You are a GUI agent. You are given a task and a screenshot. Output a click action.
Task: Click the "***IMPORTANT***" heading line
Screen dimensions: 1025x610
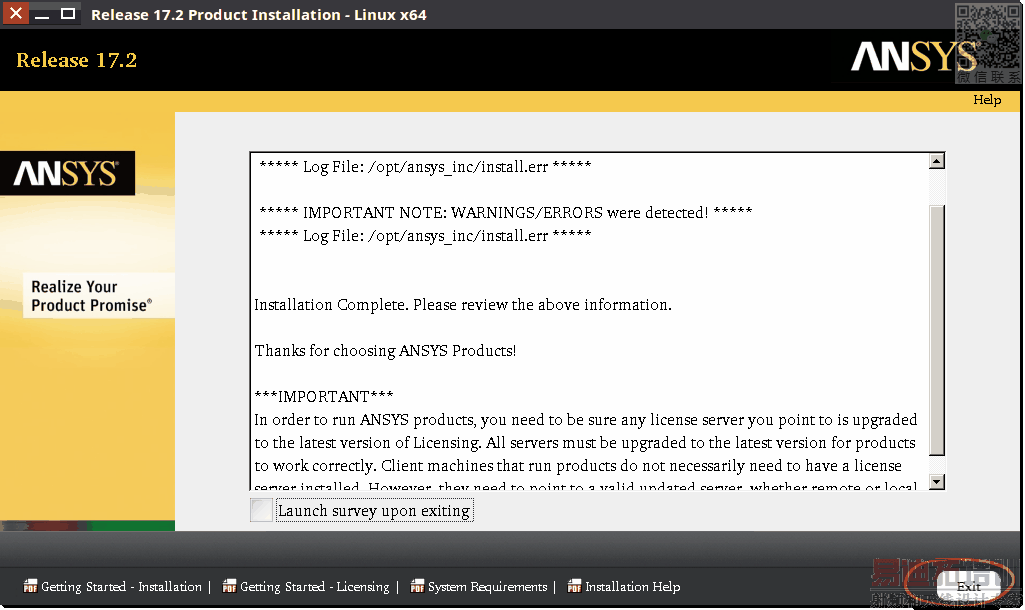(324, 397)
